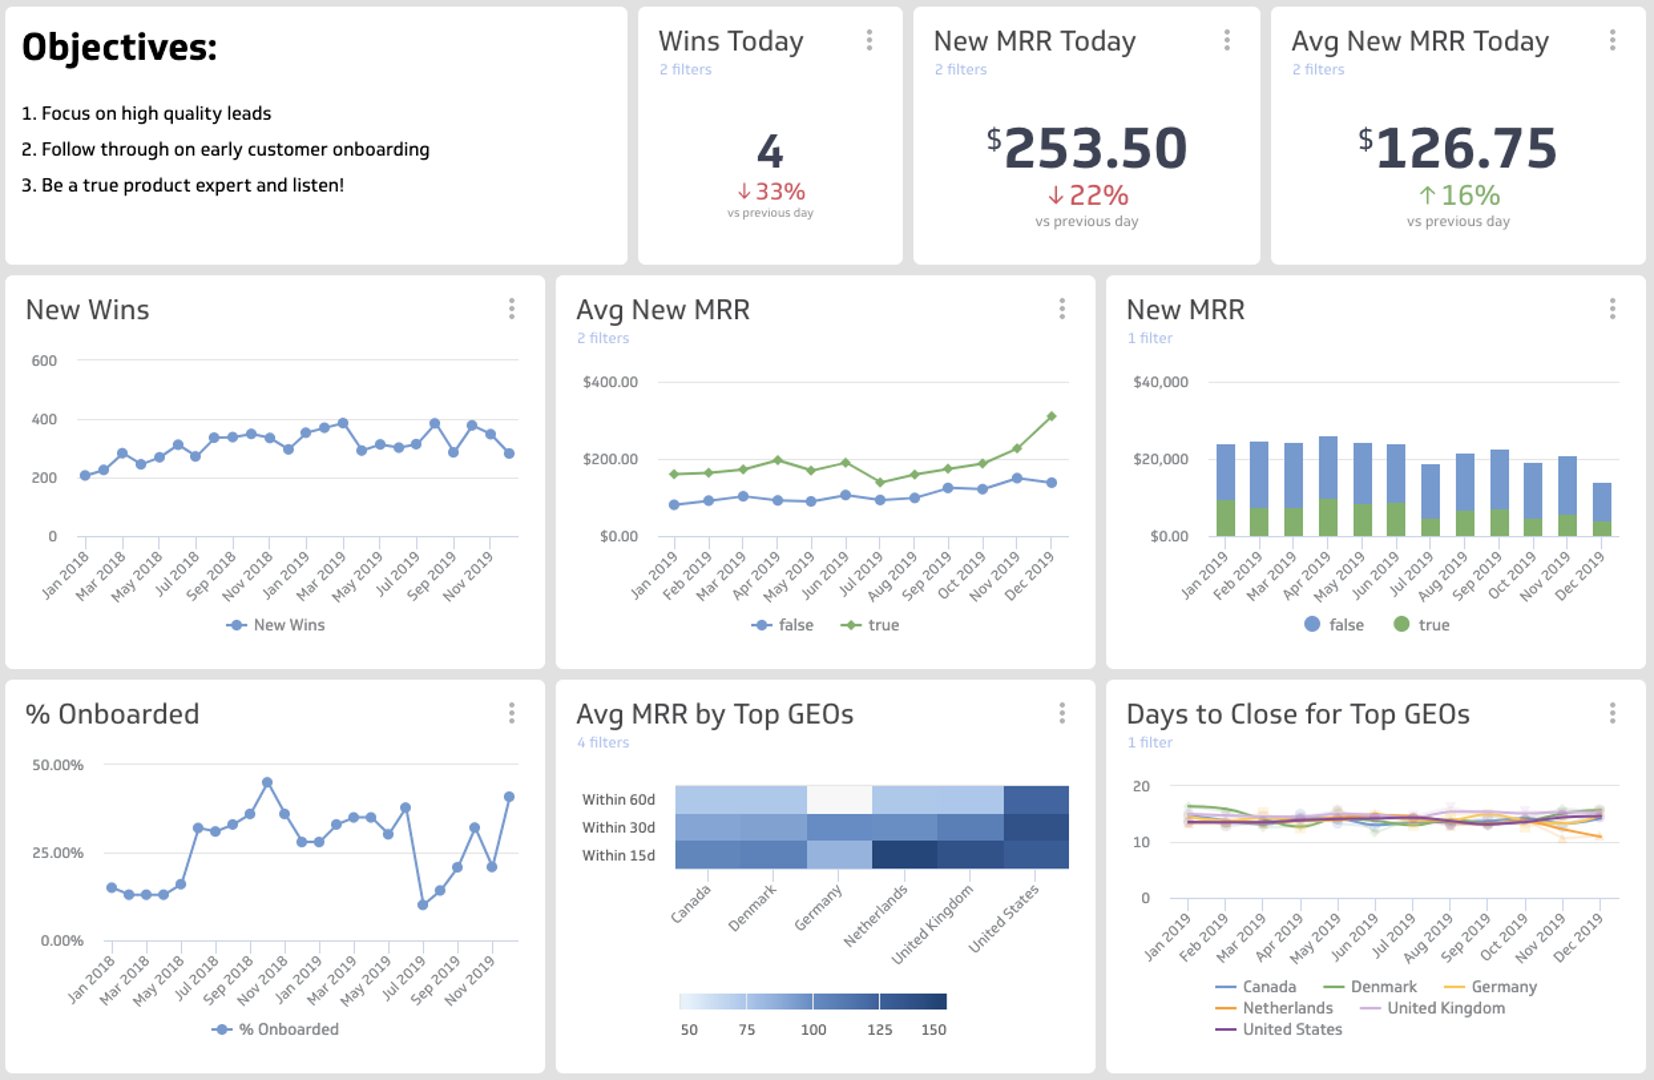The height and width of the screenshot is (1080, 1654).
Task: Click '4 filters' under Avg MRR by Top GEOs
Action: [x=602, y=742]
